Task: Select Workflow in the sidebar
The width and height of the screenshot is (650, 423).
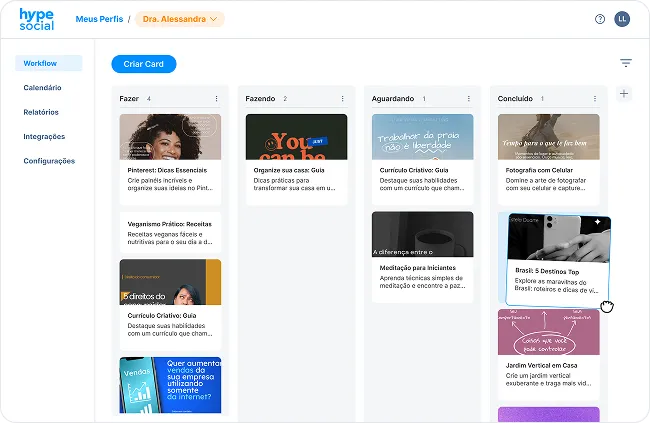Action: 49,63
